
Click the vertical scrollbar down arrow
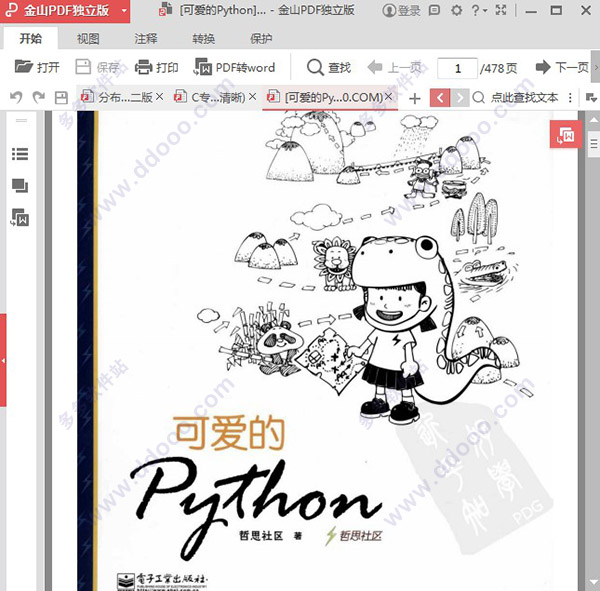click(x=593, y=583)
